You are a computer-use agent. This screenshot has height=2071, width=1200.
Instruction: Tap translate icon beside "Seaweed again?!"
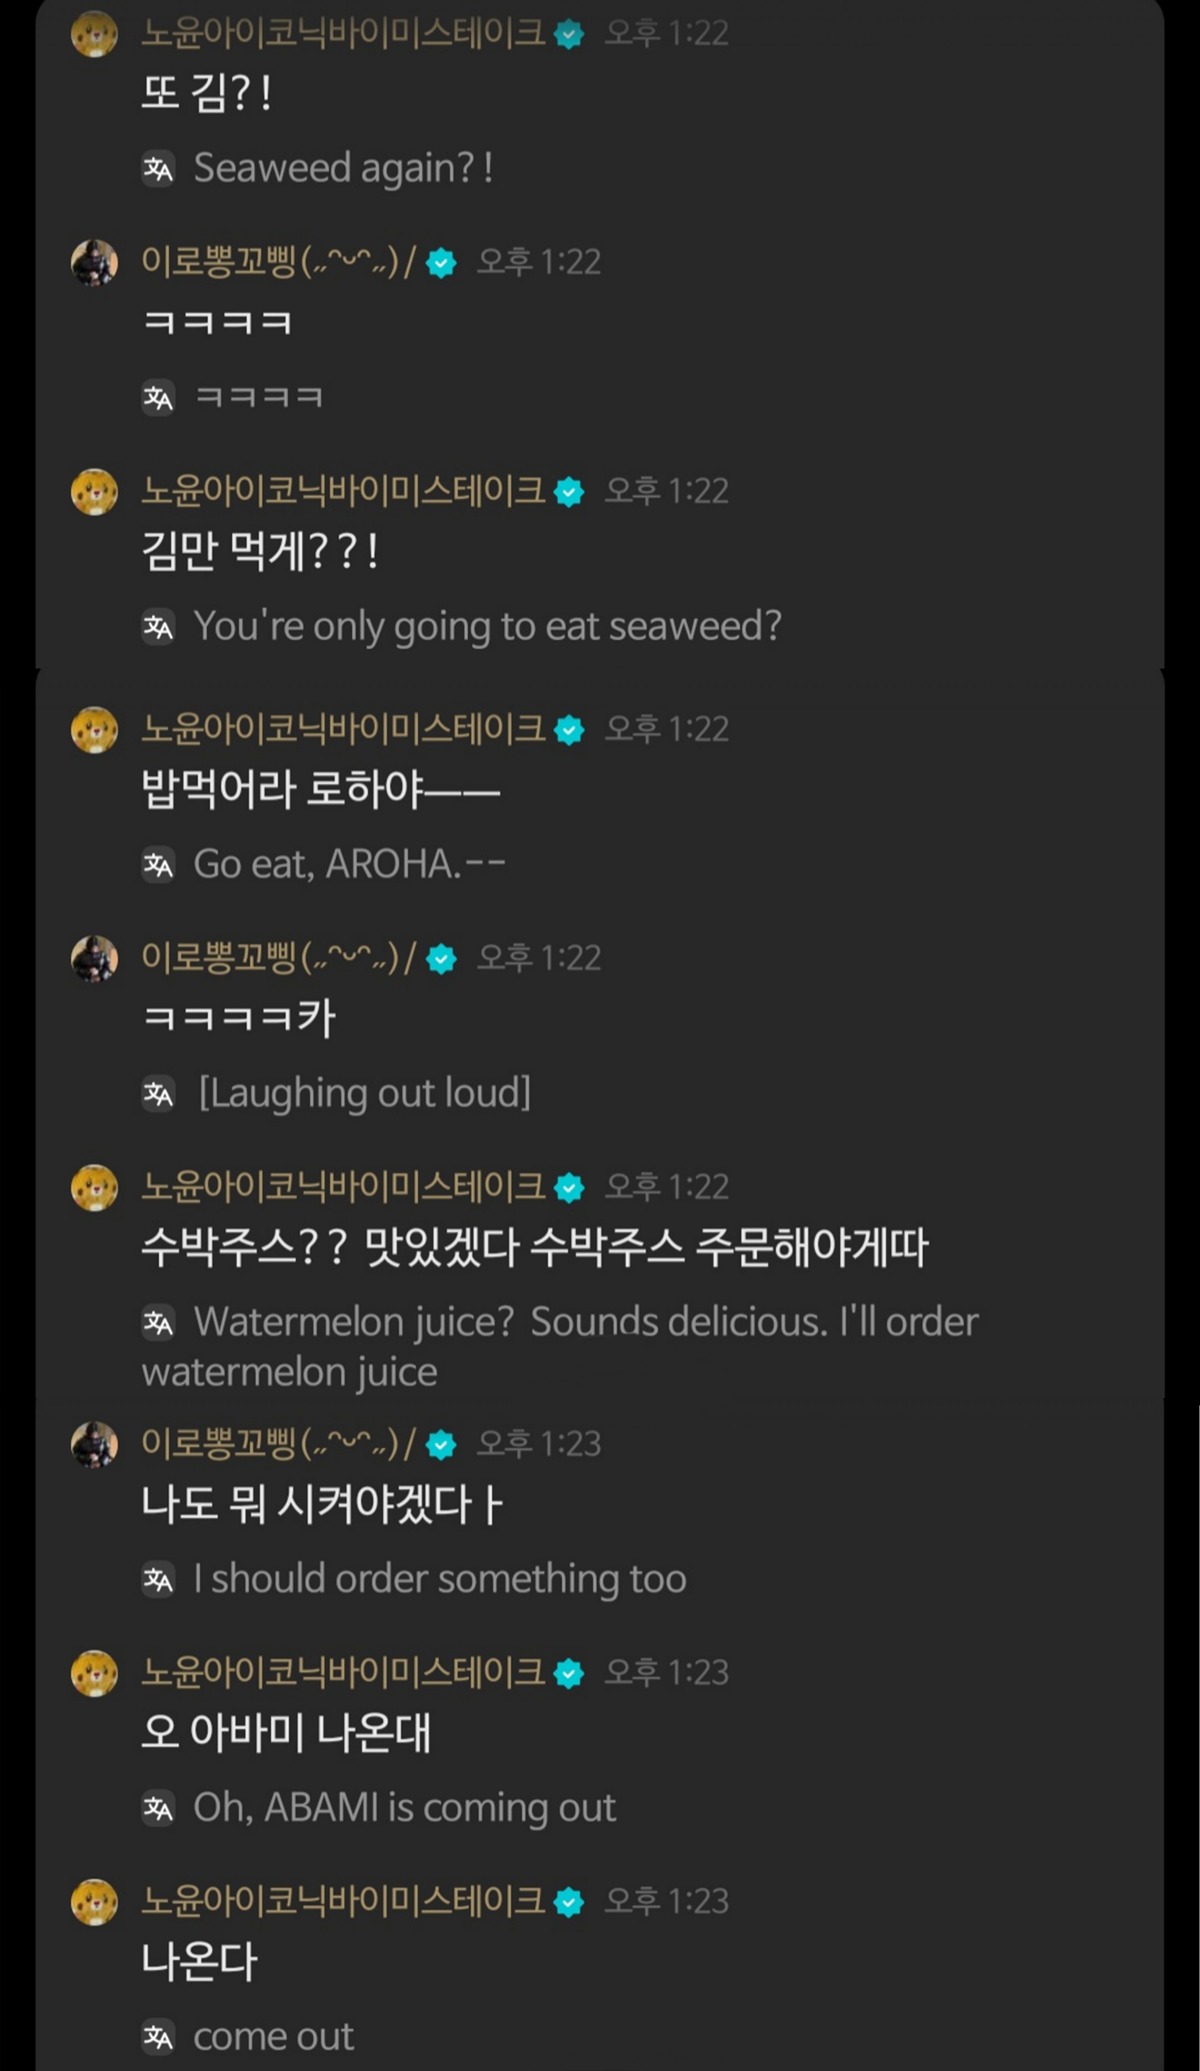click(x=158, y=169)
